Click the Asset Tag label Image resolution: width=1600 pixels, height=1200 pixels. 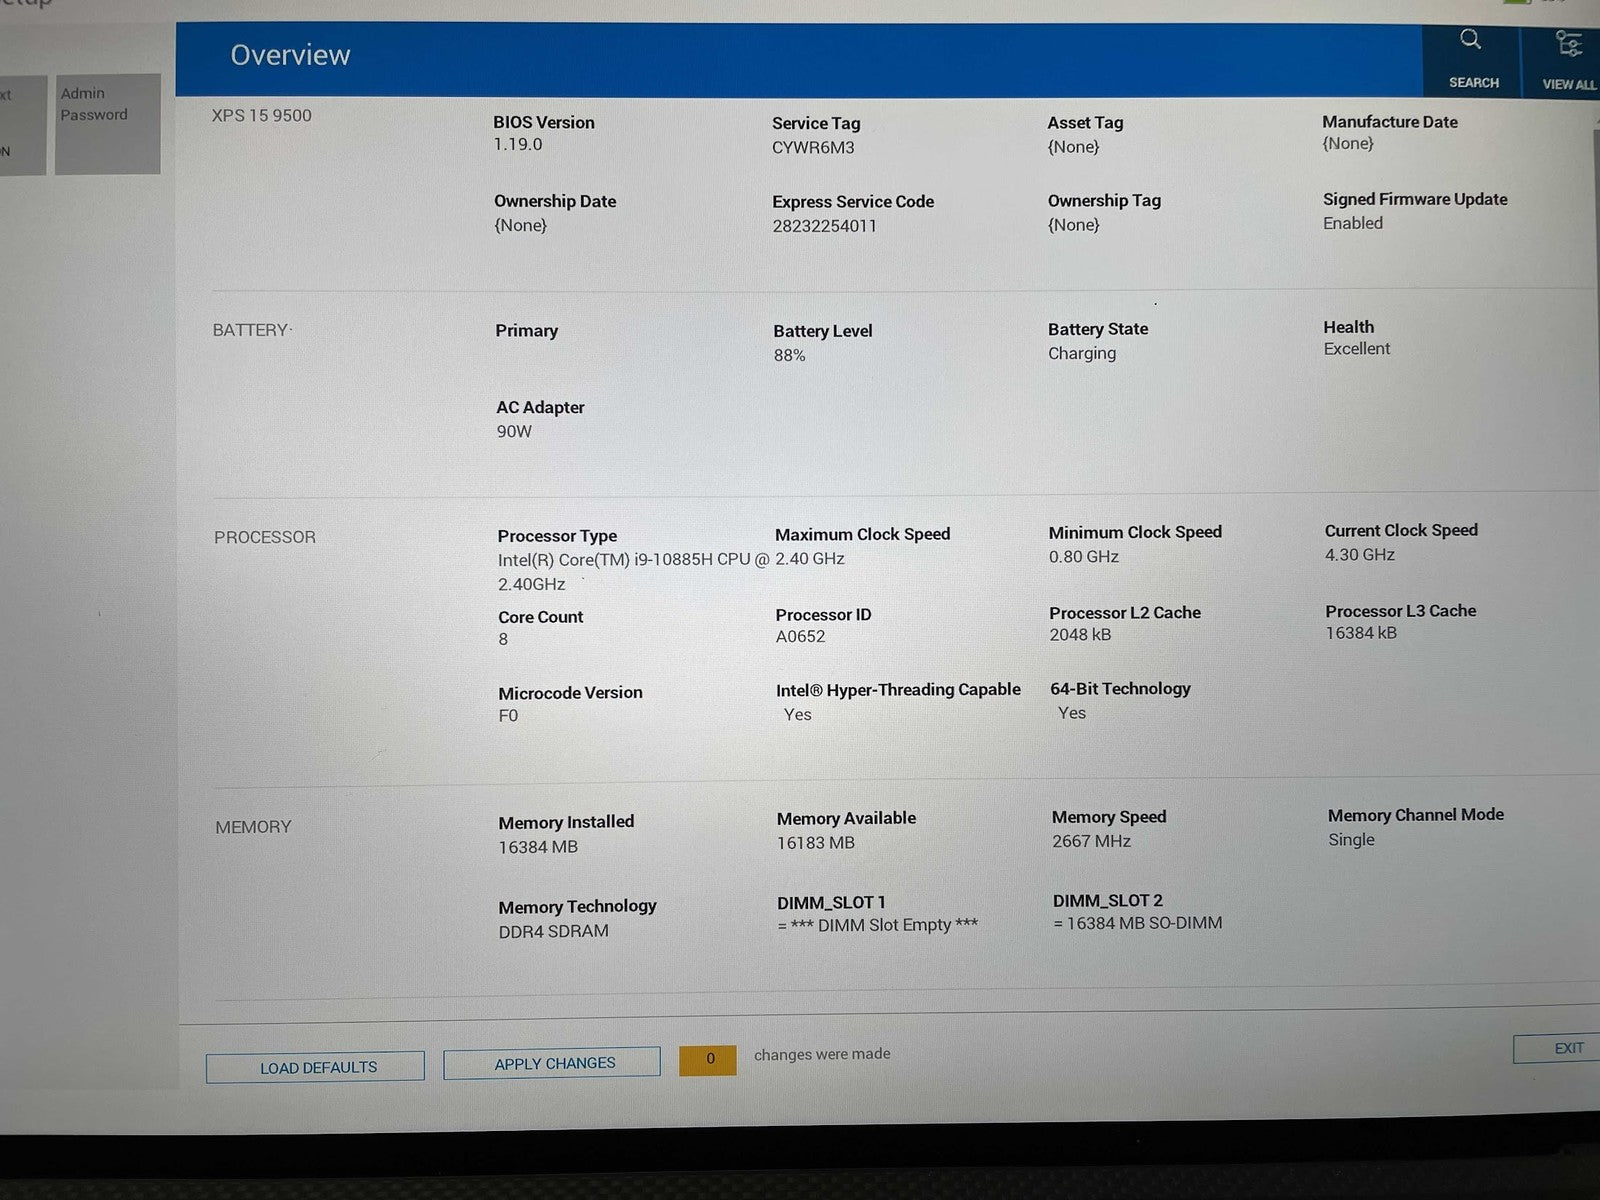[1085, 123]
